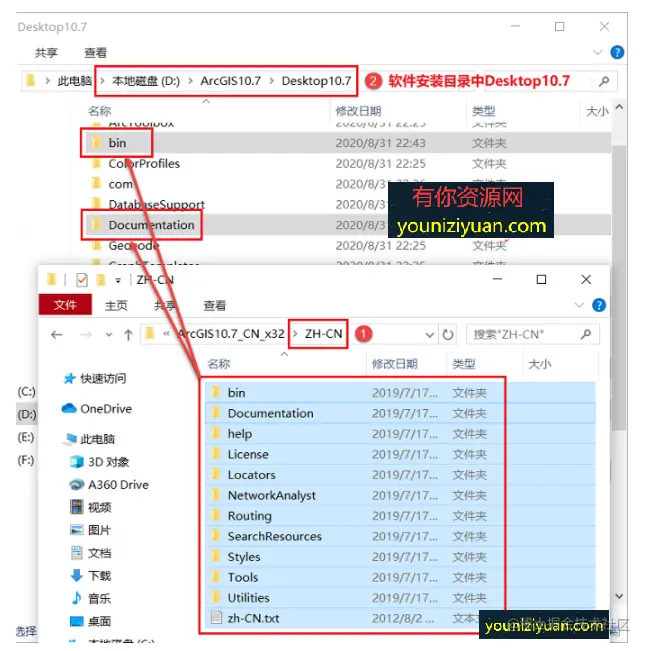Select the Styles folder
Image resolution: width=648 pixels, height=651 pixels.
[x=400, y=557]
